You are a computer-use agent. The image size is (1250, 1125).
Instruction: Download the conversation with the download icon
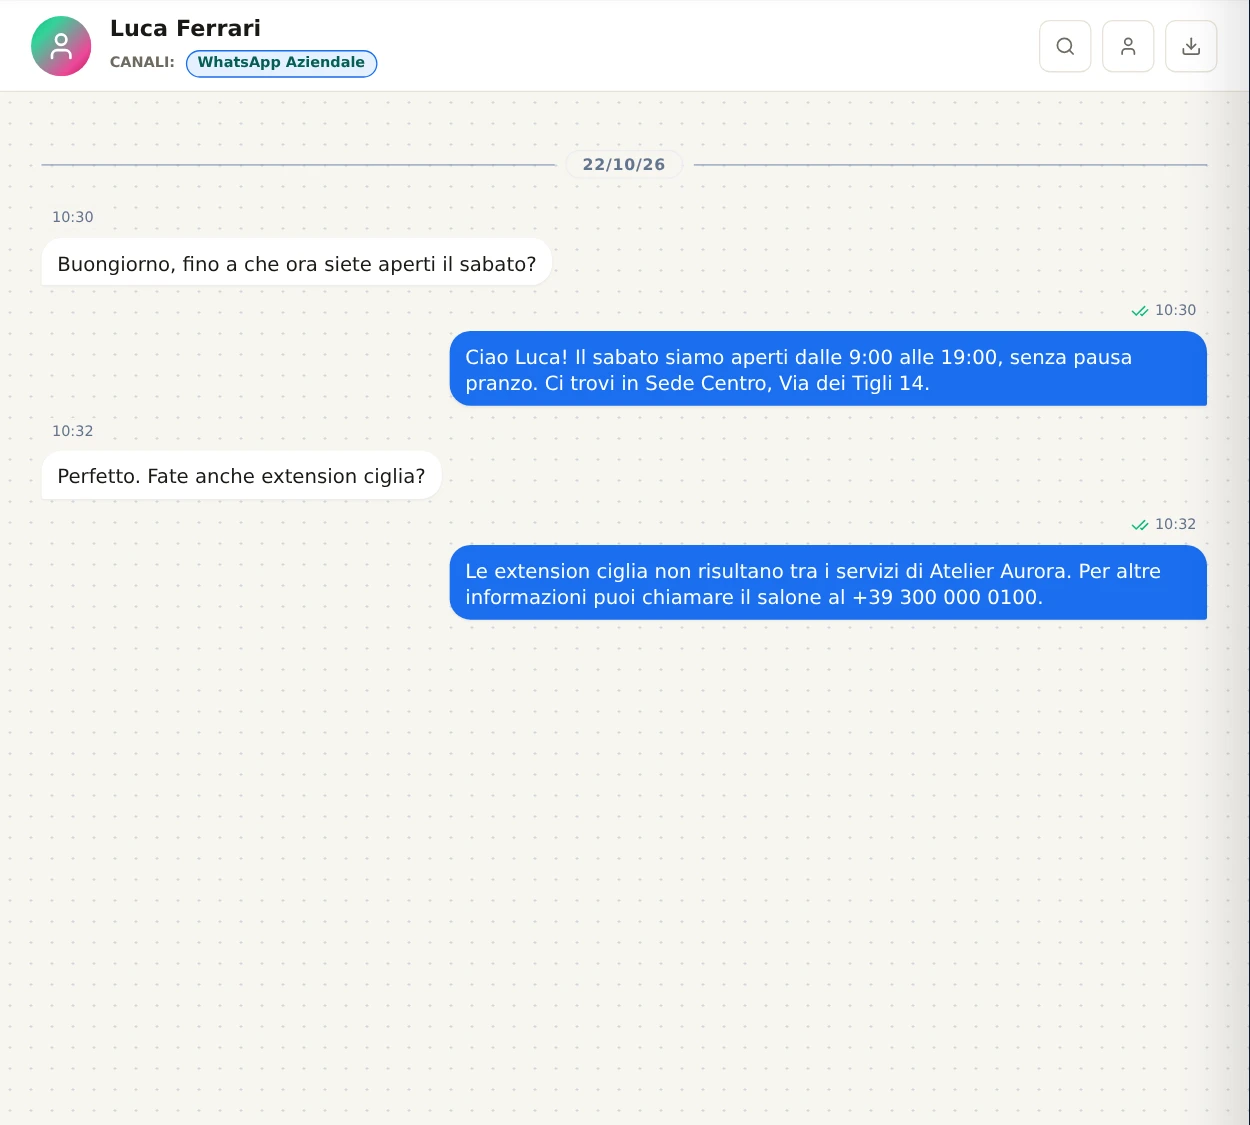[1191, 46]
